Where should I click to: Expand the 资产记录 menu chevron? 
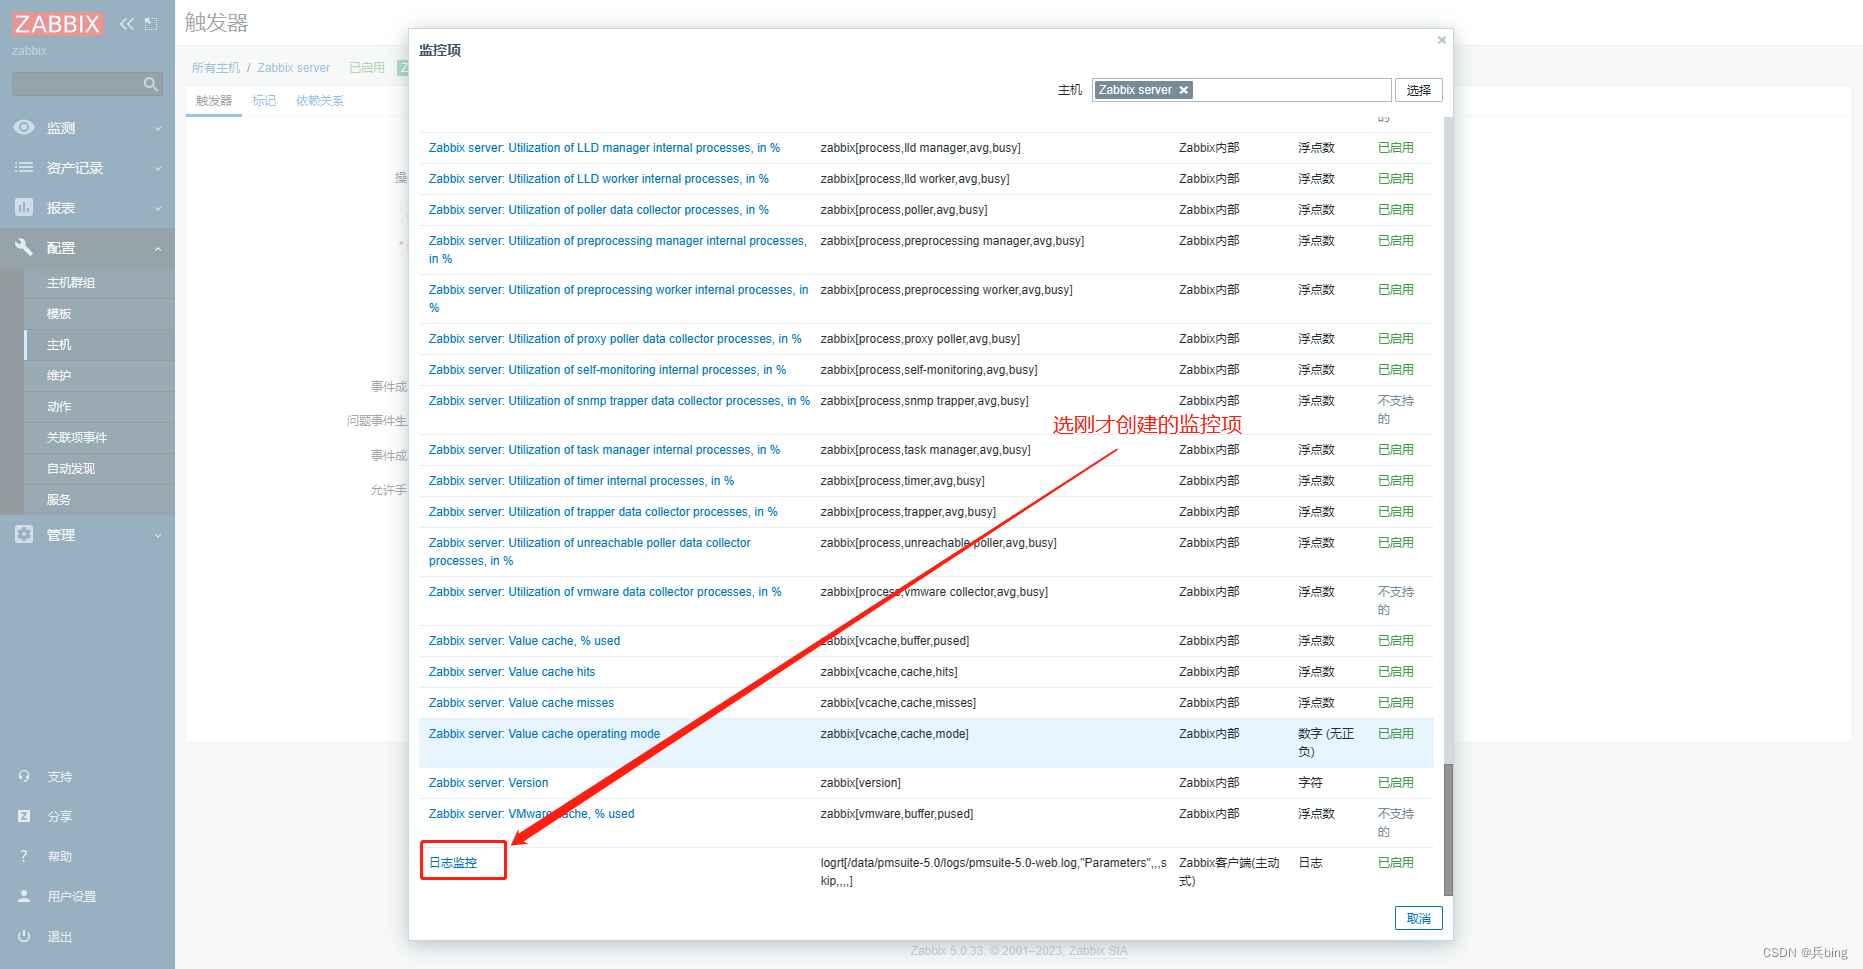click(158, 169)
